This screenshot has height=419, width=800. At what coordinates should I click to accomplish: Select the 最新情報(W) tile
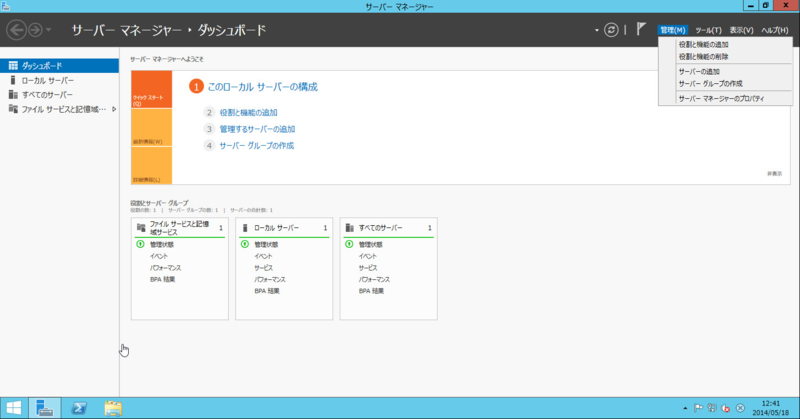coord(152,128)
